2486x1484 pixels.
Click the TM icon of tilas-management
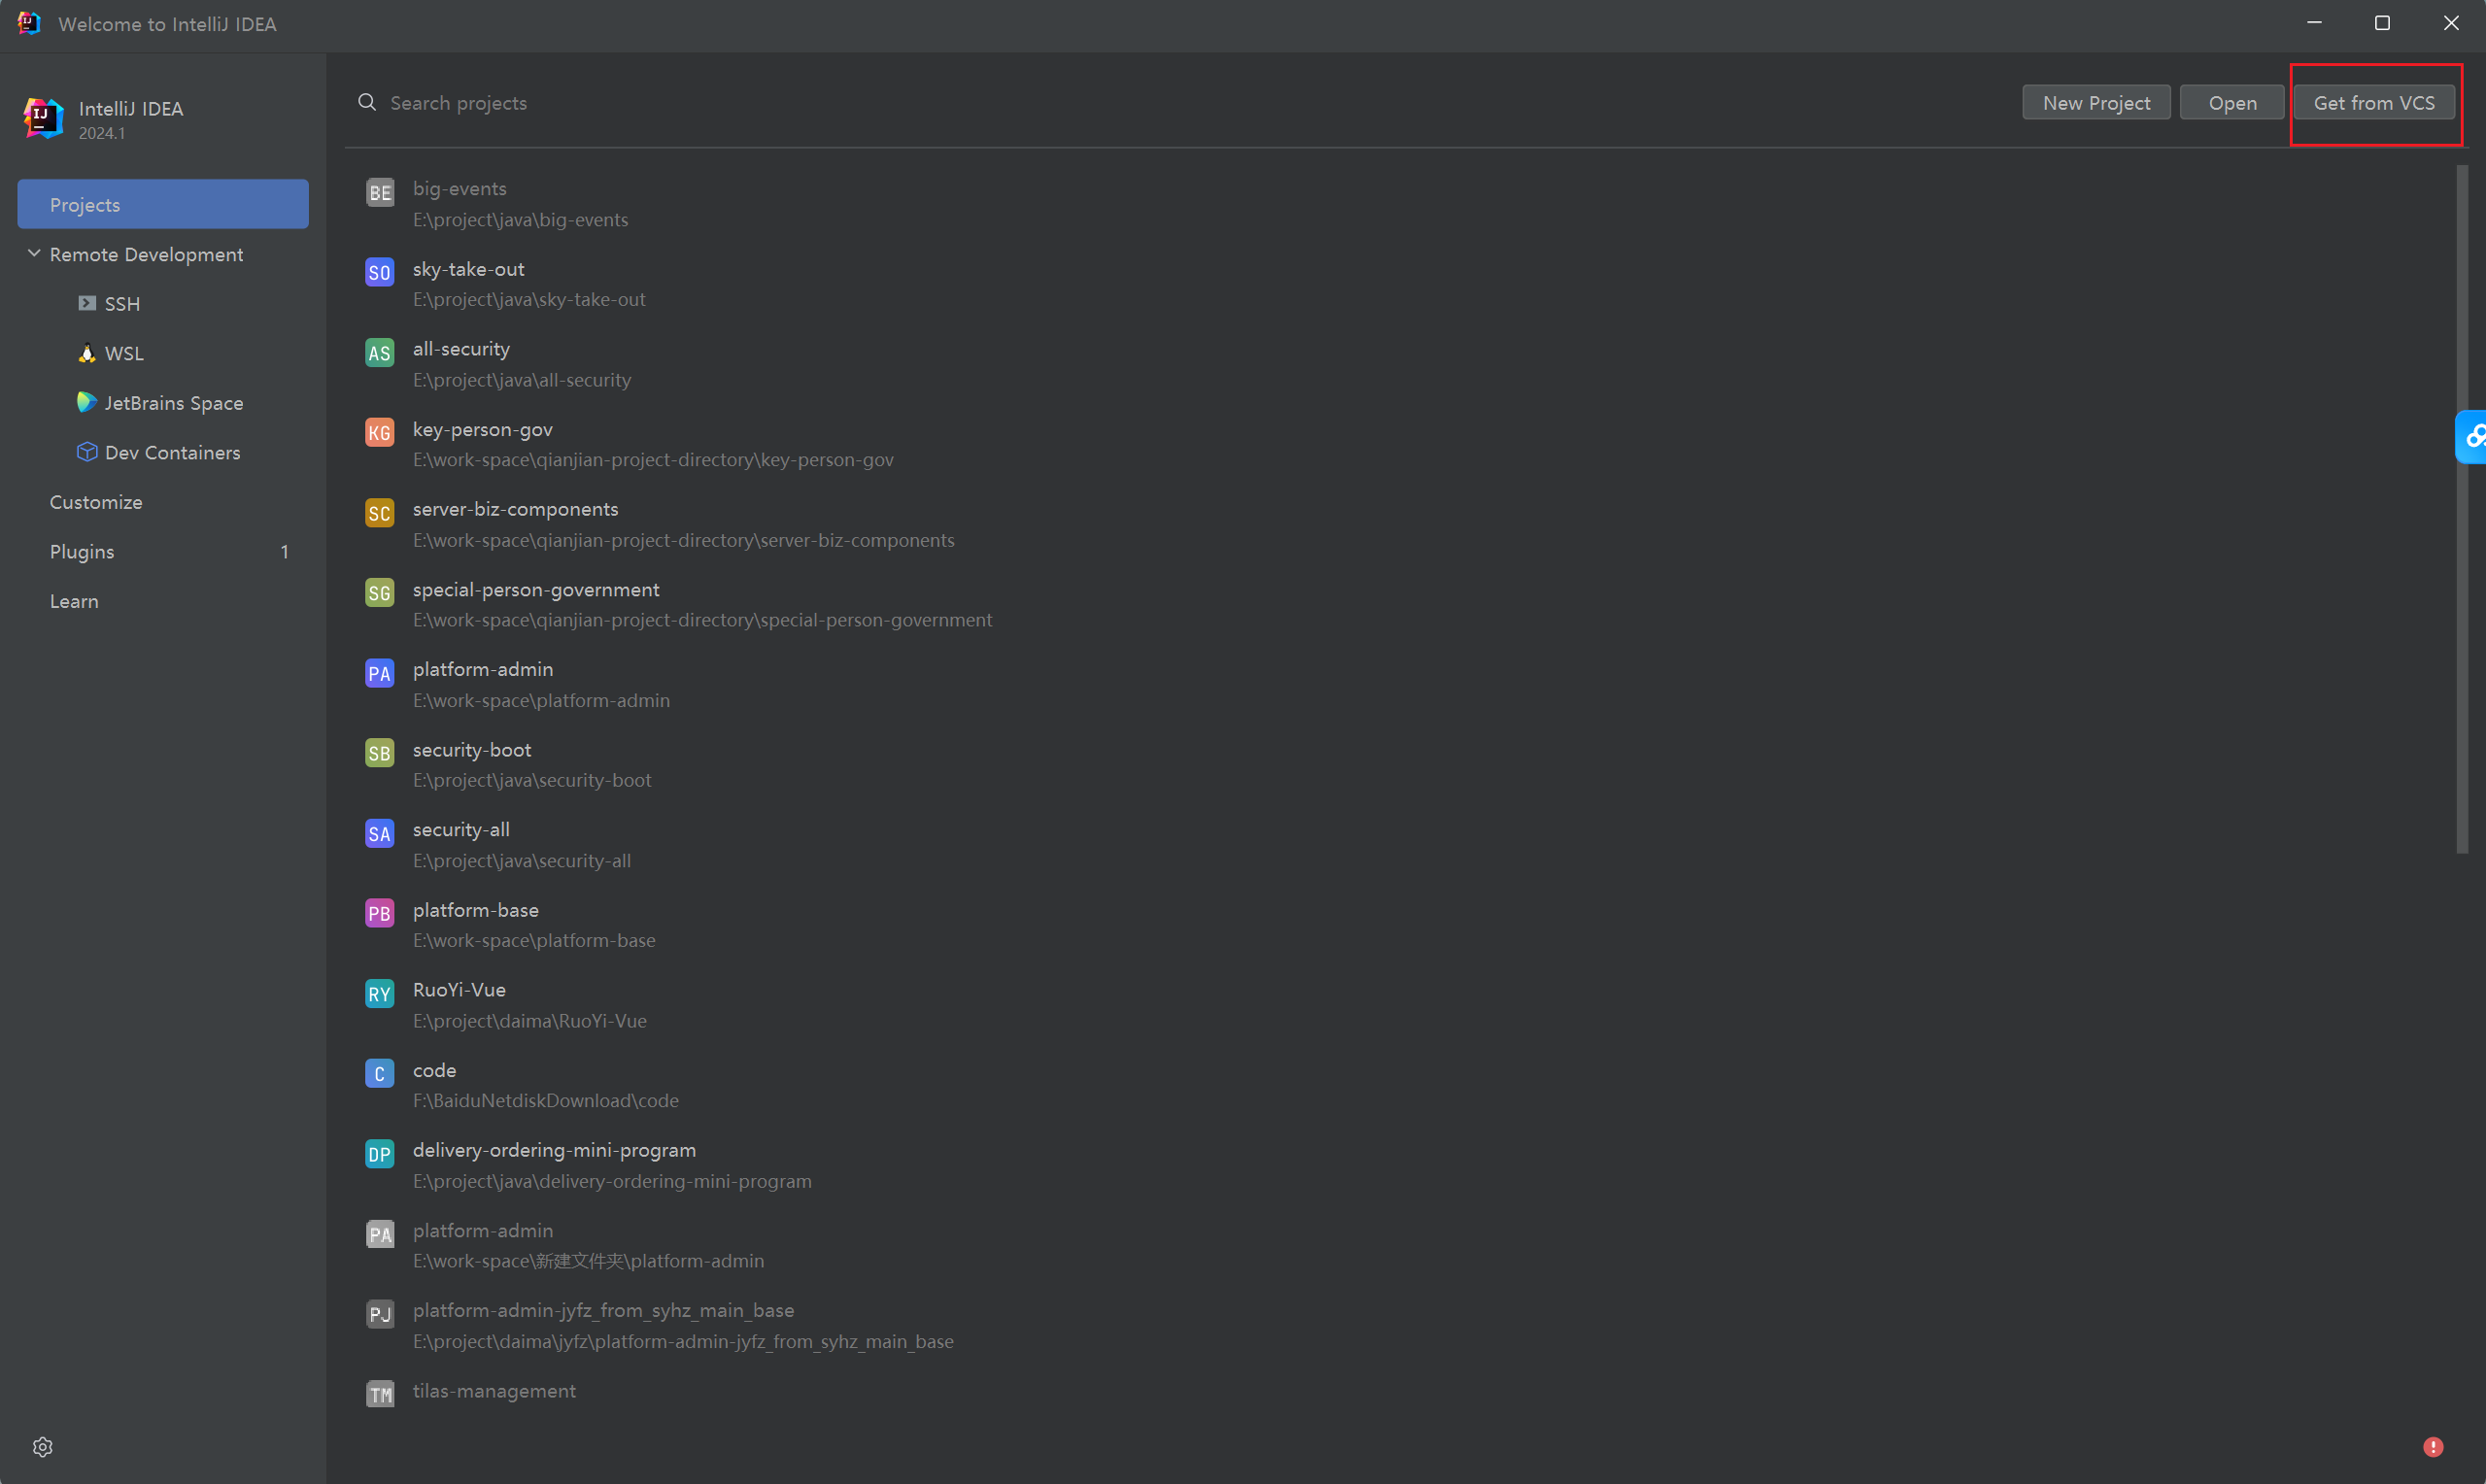click(379, 1394)
